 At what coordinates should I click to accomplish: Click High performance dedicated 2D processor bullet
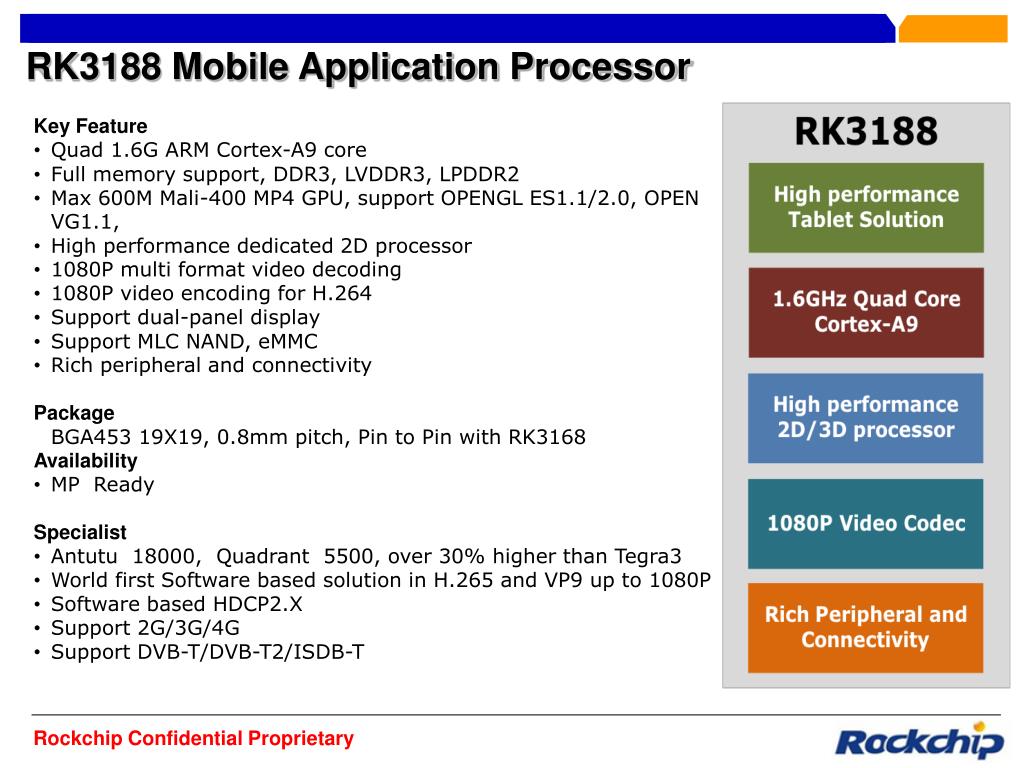coord(261,246)
